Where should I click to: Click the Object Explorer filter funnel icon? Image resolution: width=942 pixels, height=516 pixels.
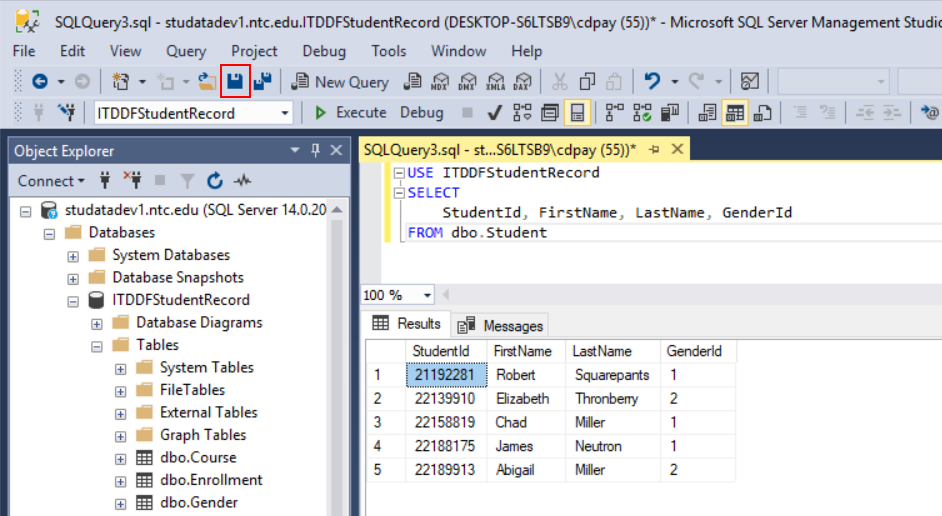pos(187,180)
